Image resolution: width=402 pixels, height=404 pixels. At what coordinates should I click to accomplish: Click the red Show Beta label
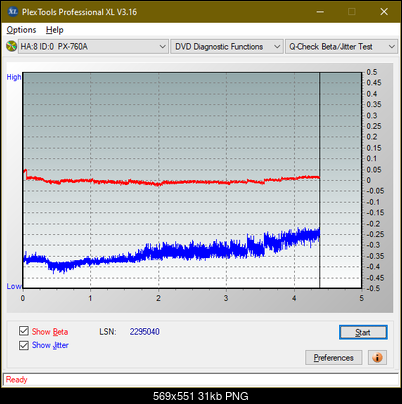tap(50, 332)
